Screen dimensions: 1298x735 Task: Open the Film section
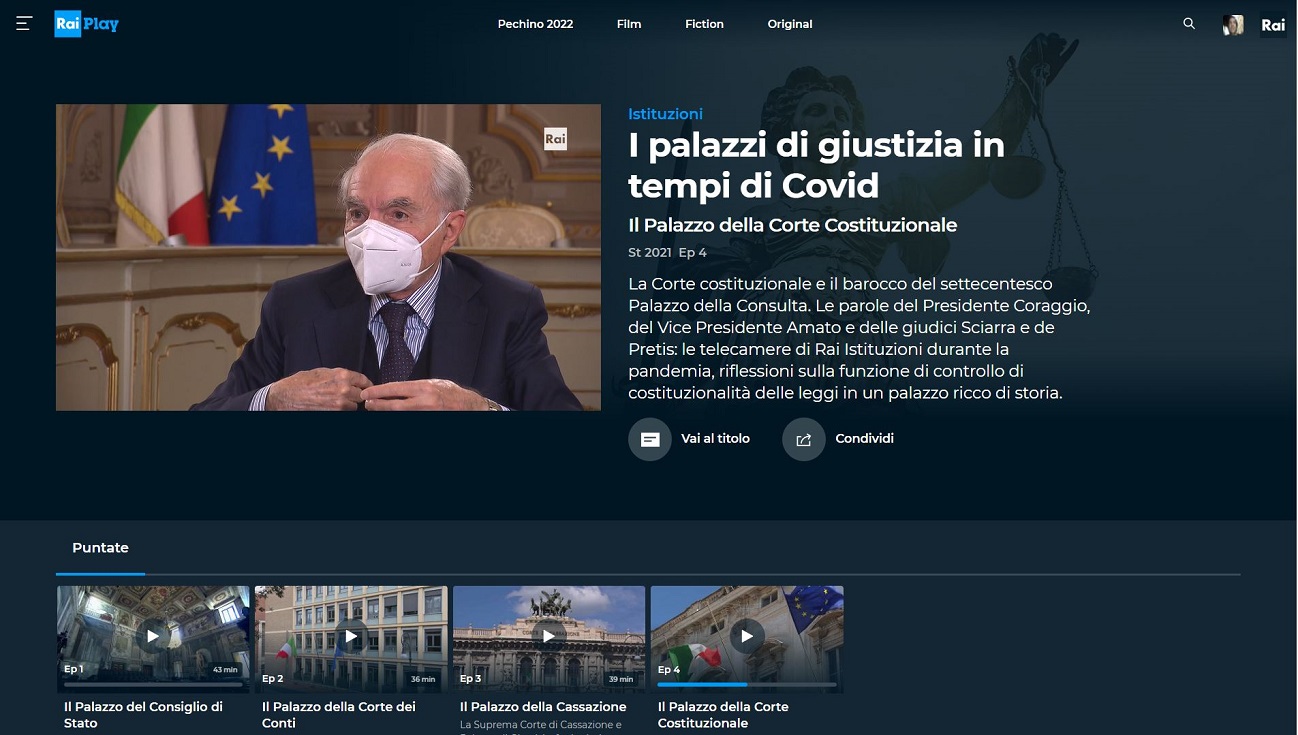tap(629, 23)
